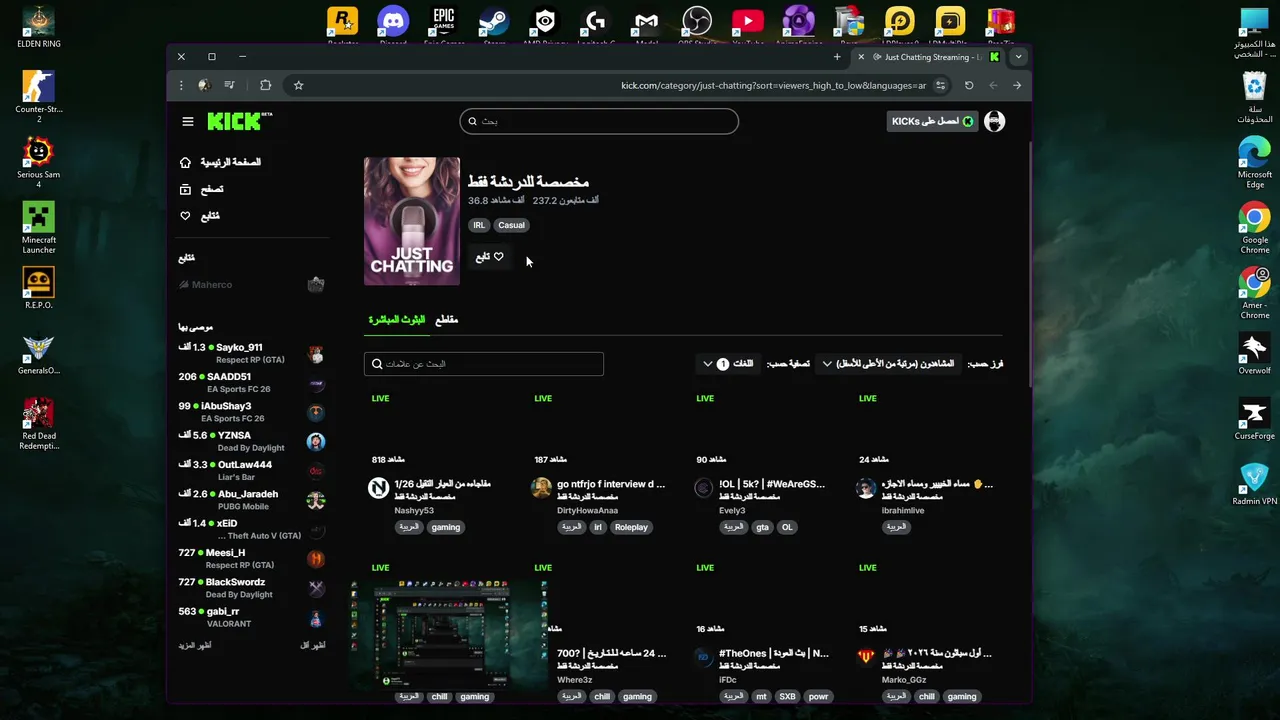Open Epic Games desktop shortcut

click(x=444, y=26)
